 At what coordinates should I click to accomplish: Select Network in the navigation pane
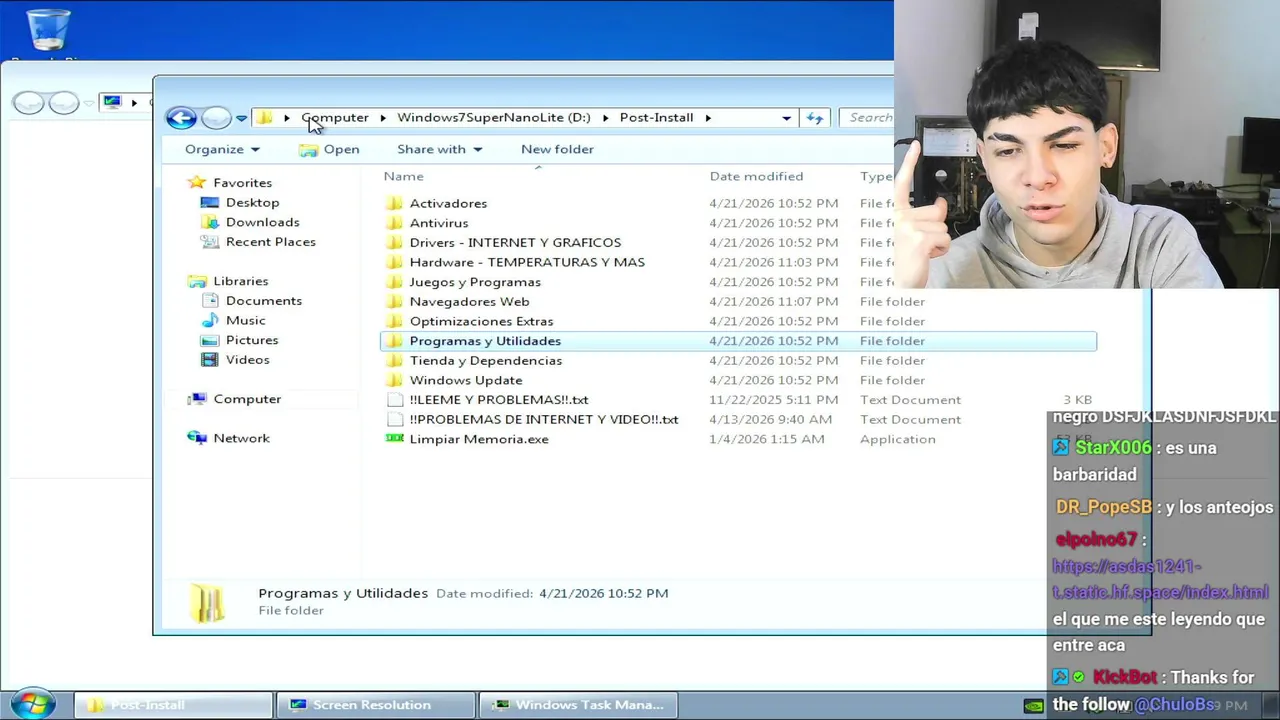(x=241, y=438)
